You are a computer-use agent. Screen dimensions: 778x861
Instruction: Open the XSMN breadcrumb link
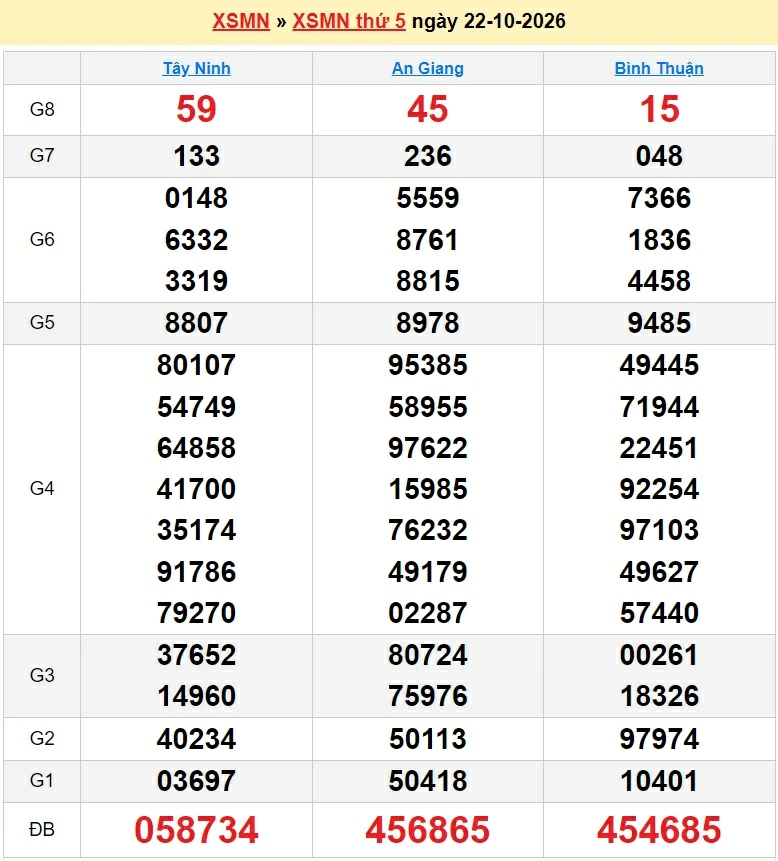241,21
